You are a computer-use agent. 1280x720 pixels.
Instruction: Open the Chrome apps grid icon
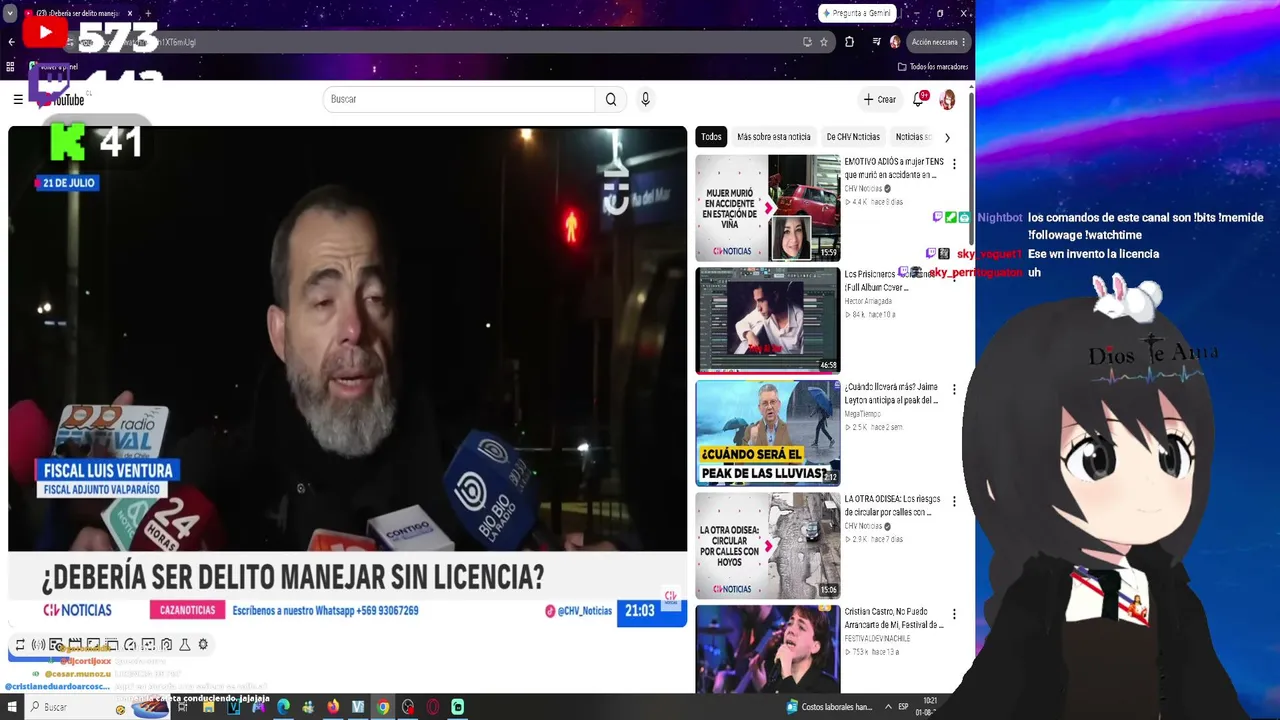point(11,67)
